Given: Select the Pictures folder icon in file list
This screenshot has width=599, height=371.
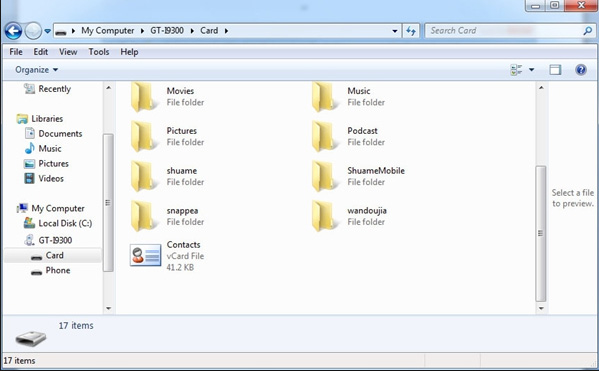Looking at the screenshot, I should point(143,136).
